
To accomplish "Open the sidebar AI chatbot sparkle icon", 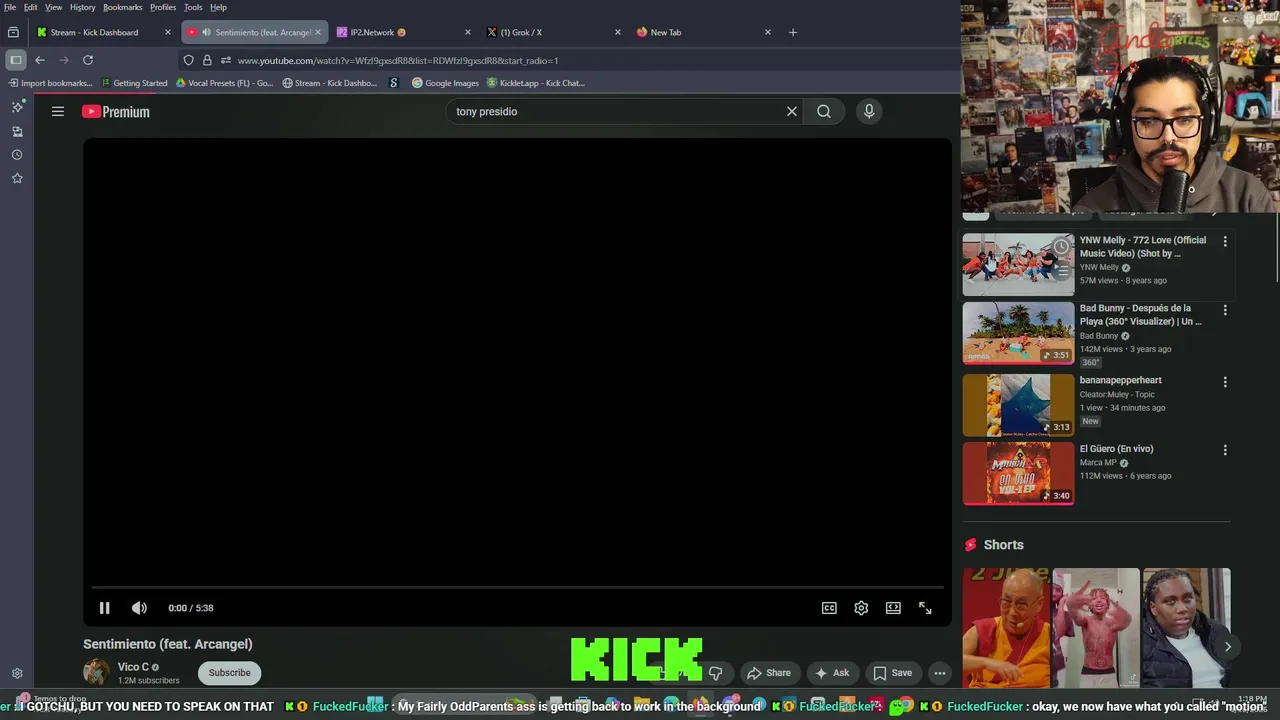I will tap(17, 106).
